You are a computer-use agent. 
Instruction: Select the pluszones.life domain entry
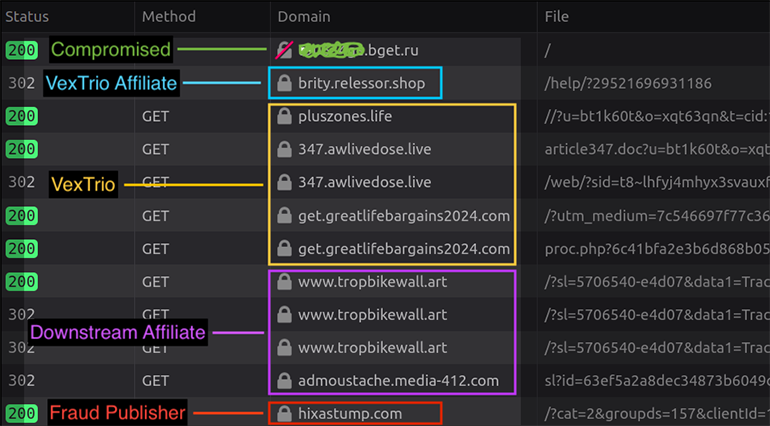click(344, 116)
